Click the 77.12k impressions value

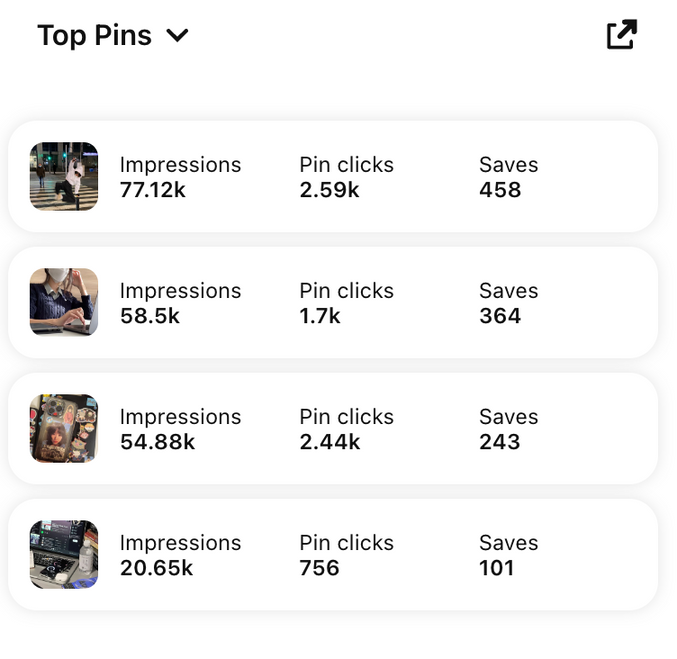(x=153, y=190)
